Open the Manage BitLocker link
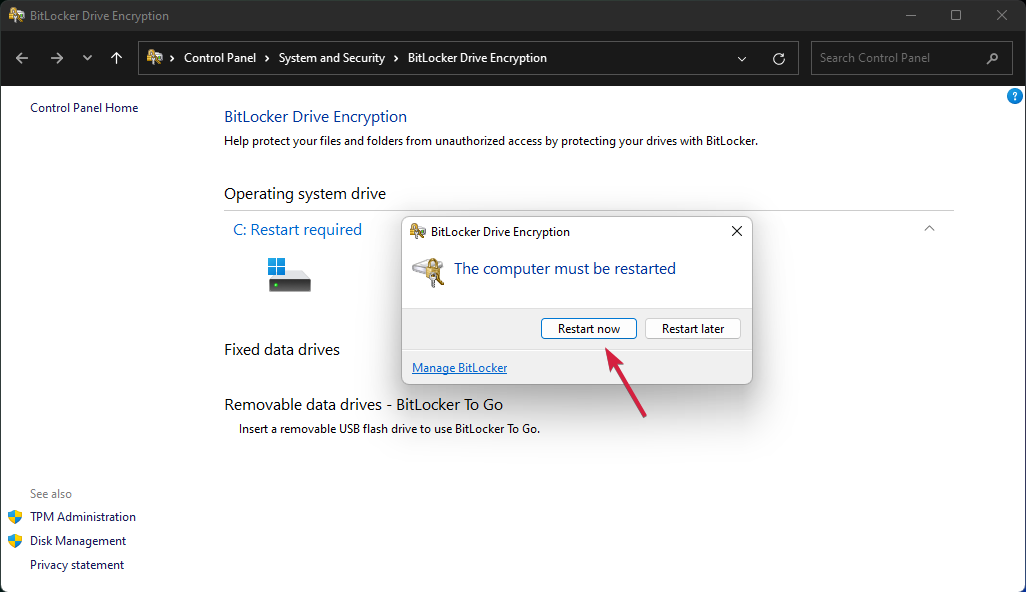The height and width of the screenshot is (592, 1026). (459, 367)
